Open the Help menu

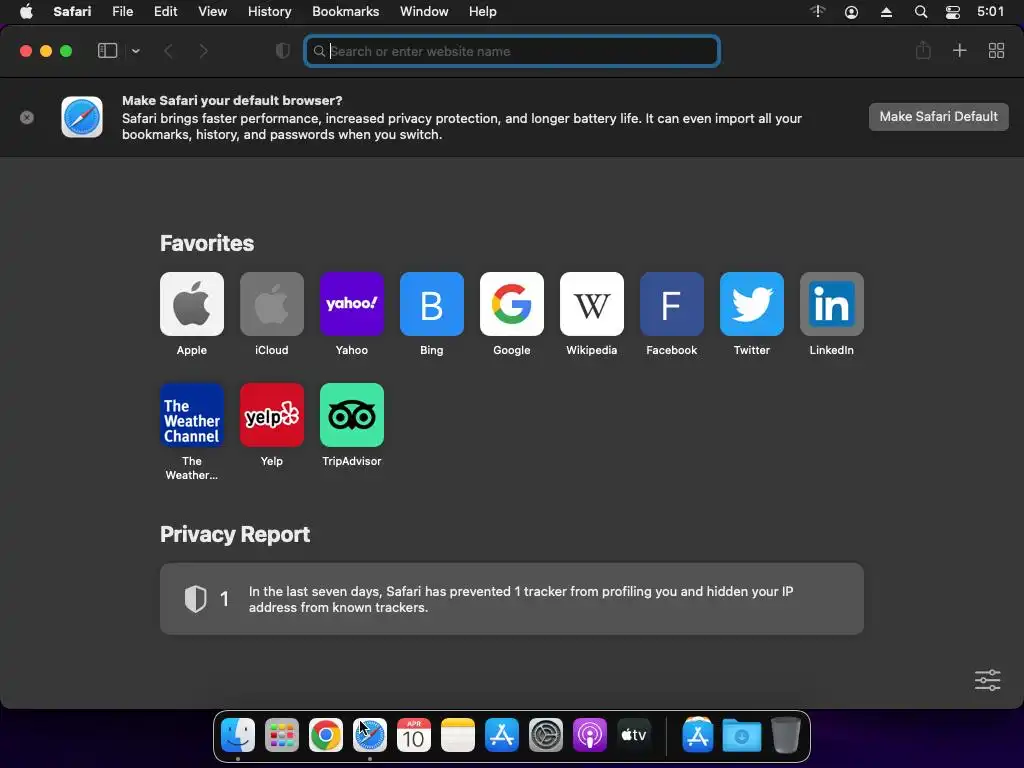tap(483, 12)
